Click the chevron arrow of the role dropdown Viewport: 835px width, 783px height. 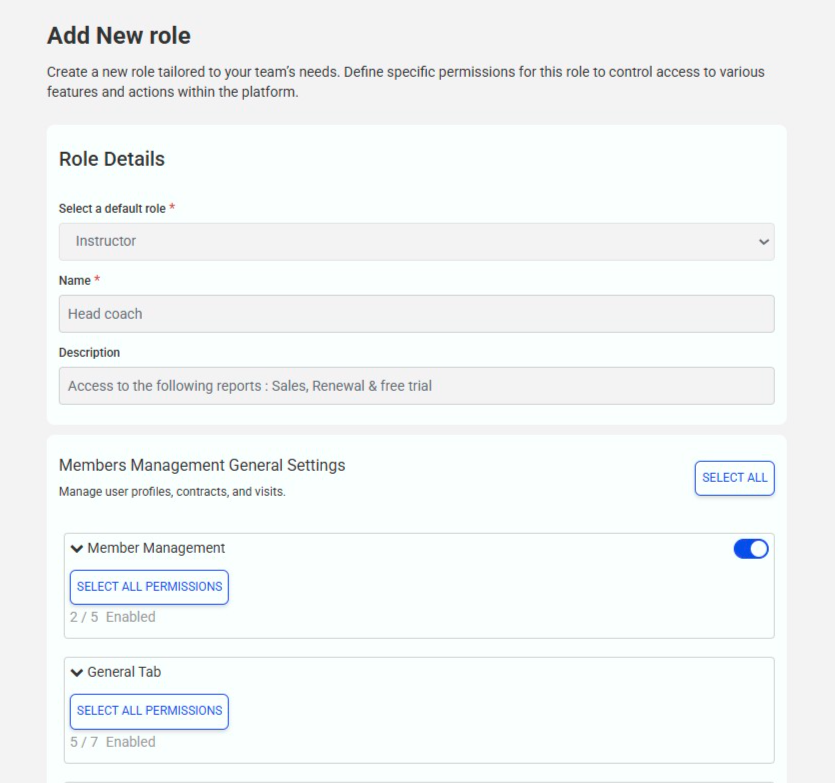[764, 242]
